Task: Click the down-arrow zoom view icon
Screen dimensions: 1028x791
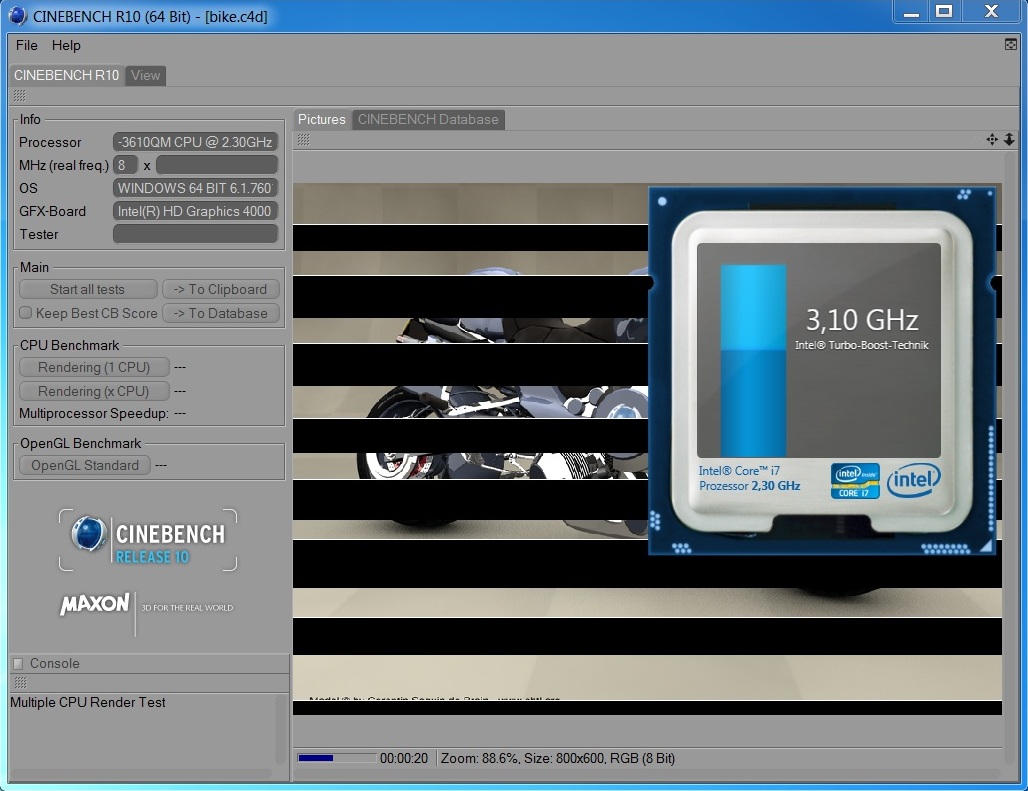Action: (1009, 139)
